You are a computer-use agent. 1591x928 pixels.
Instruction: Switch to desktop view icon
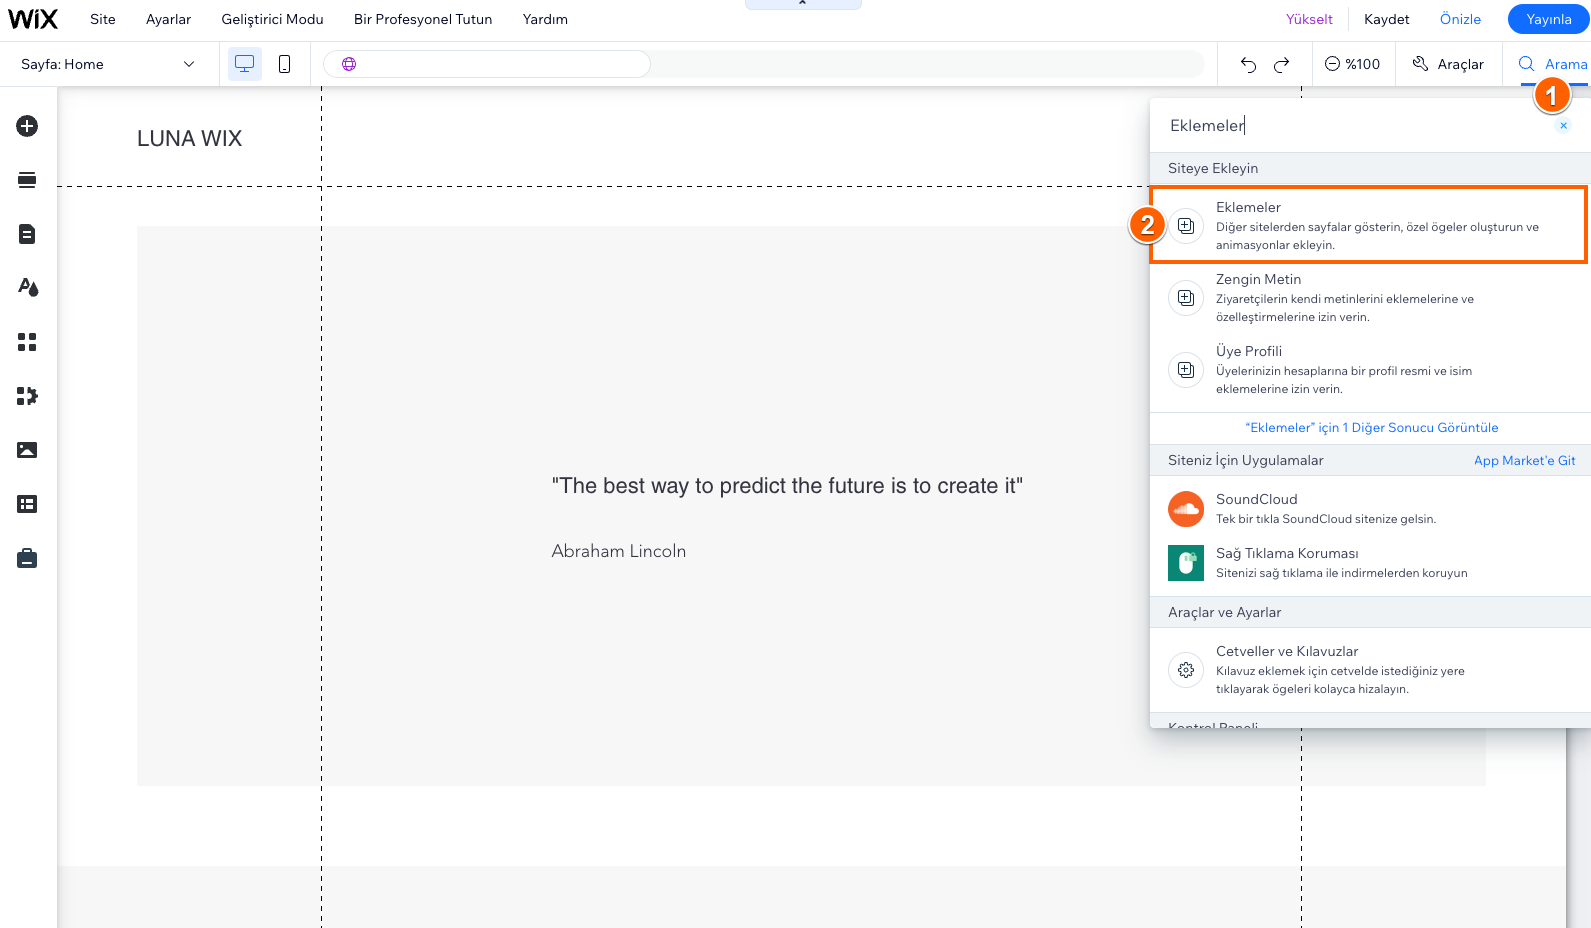pyautogui.click(x=244, y=64)
